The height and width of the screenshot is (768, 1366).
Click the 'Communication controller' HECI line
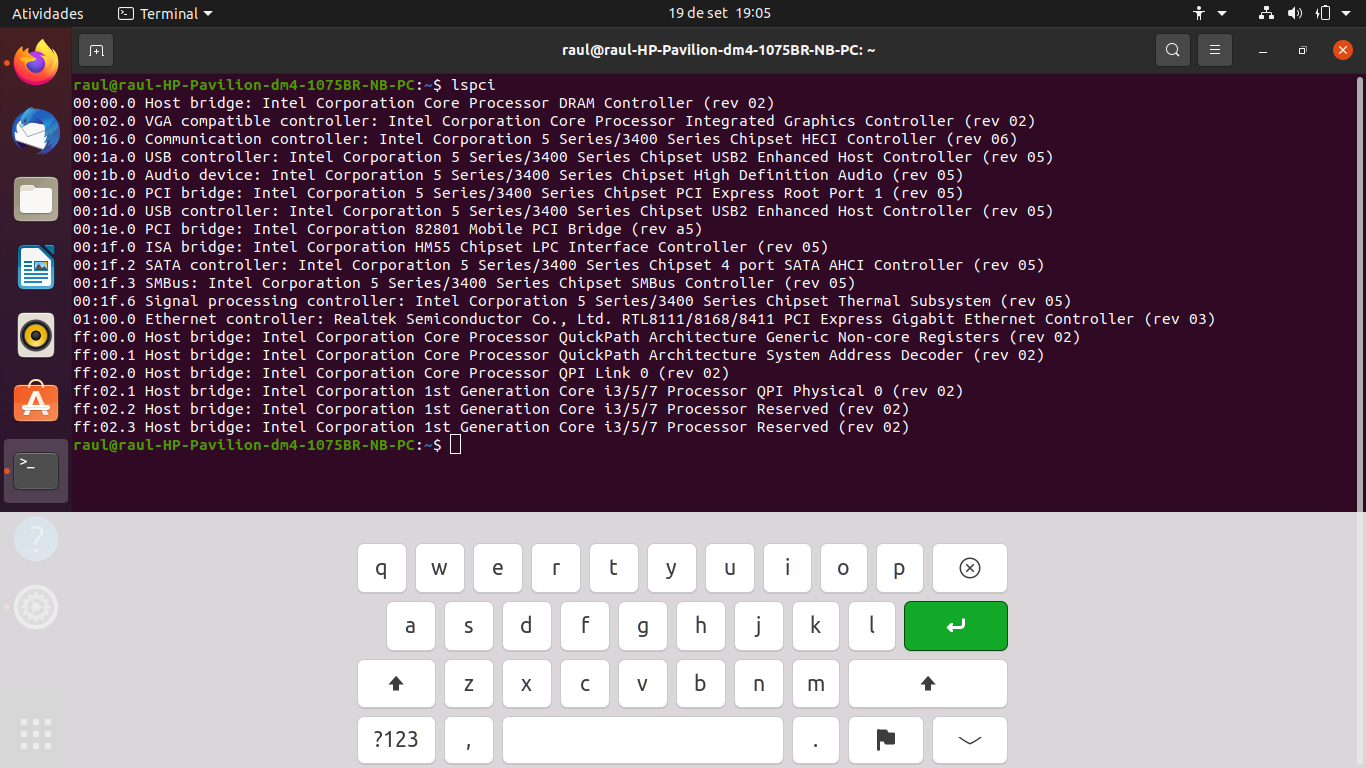(545, 139)
